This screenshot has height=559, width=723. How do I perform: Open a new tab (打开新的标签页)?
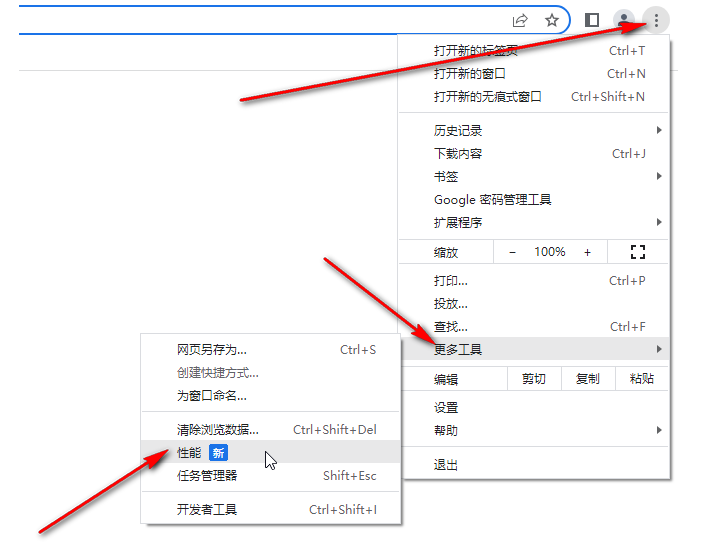pyautogui.click(x=534, y=50)
